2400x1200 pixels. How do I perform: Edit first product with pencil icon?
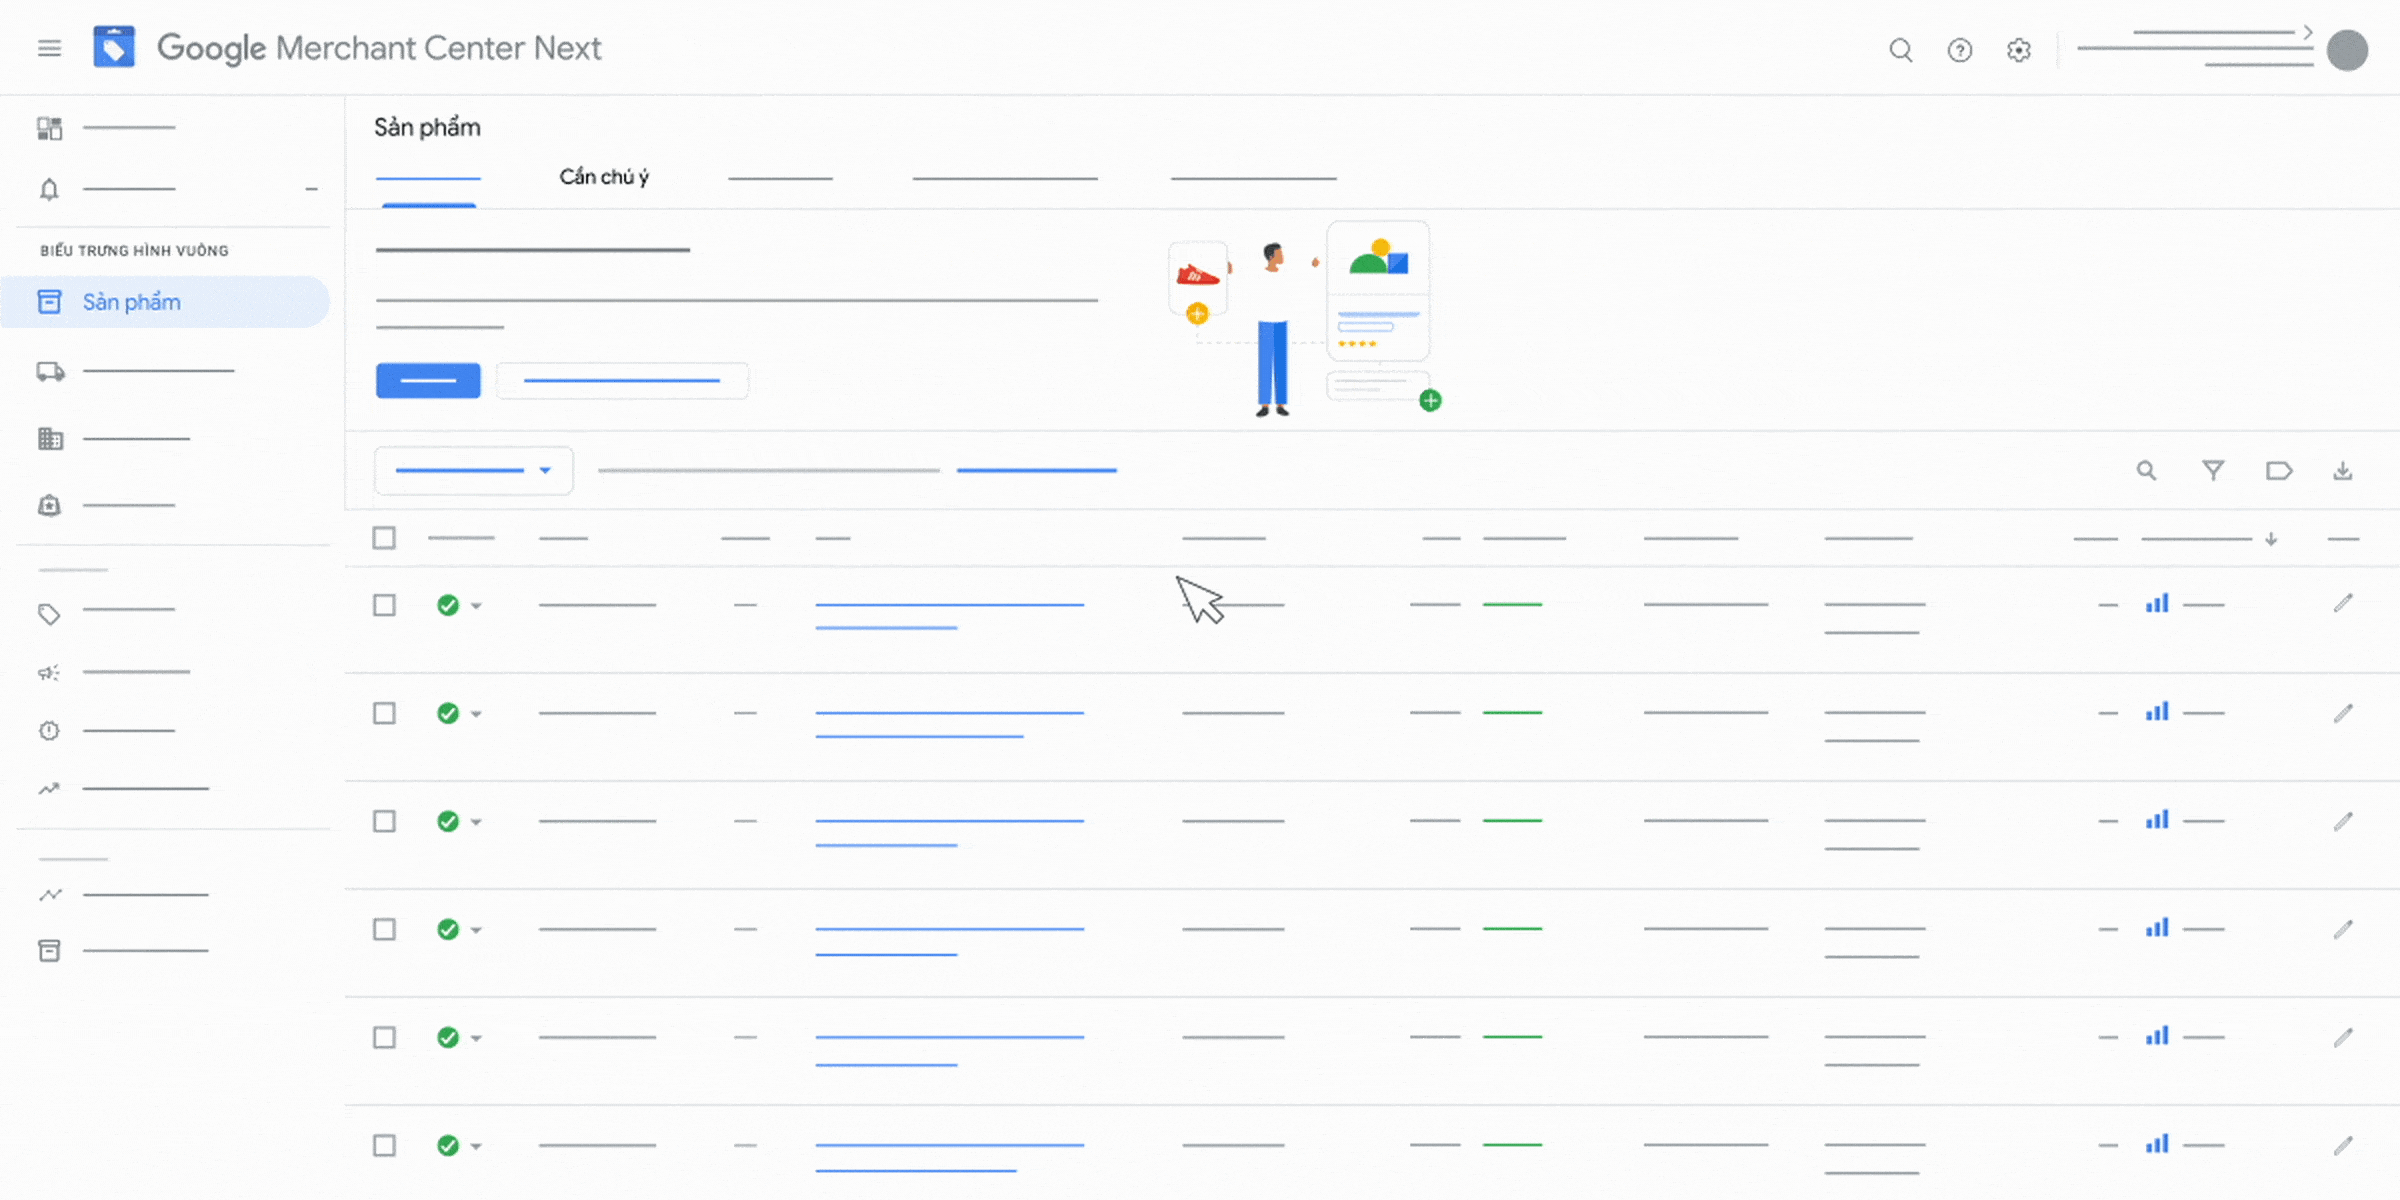click(x=2342, y=603)
